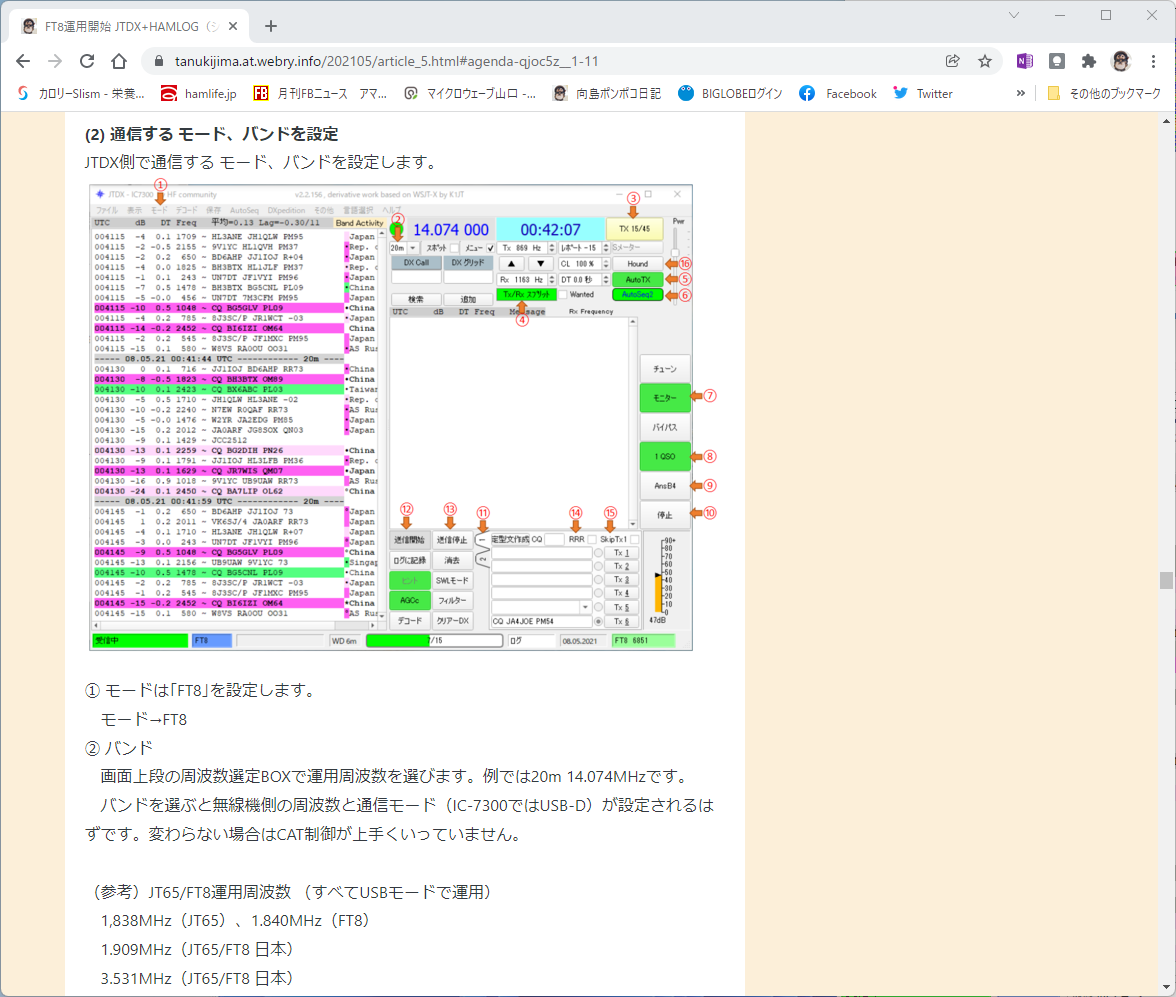The height and width of the screenshot is (997, 1176).
Task: Open the Twitter bookmark
Action: pos(922,93)
